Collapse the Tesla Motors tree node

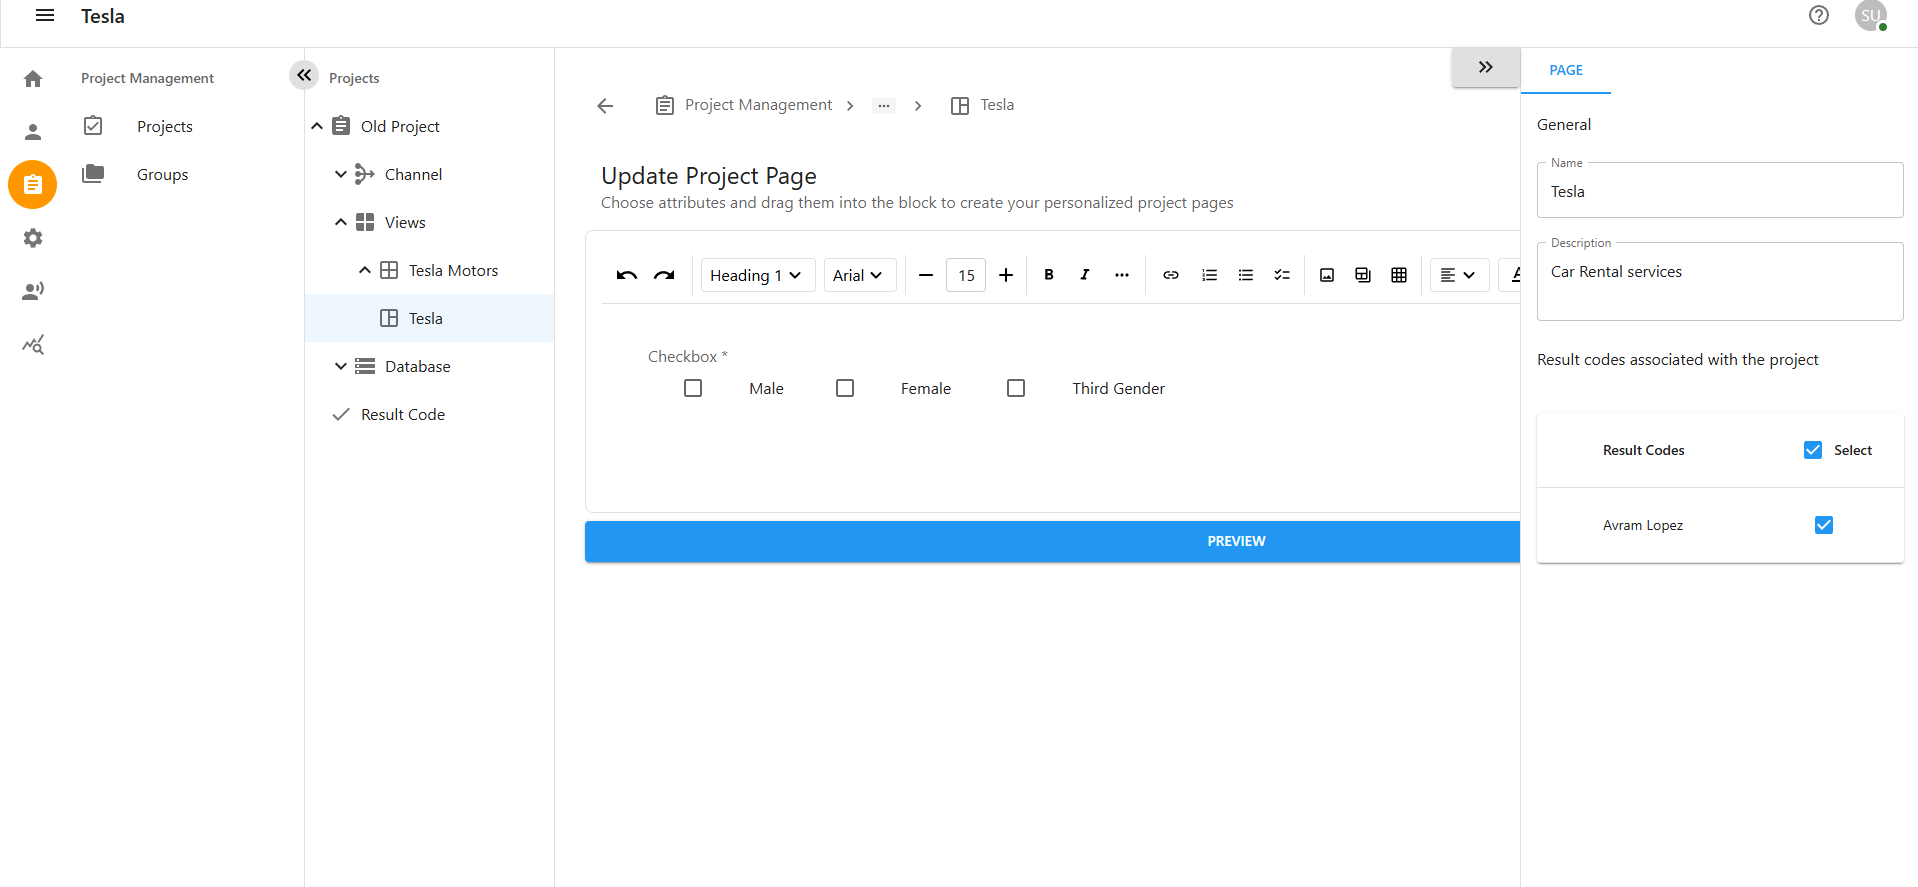(x=365, y=270)
